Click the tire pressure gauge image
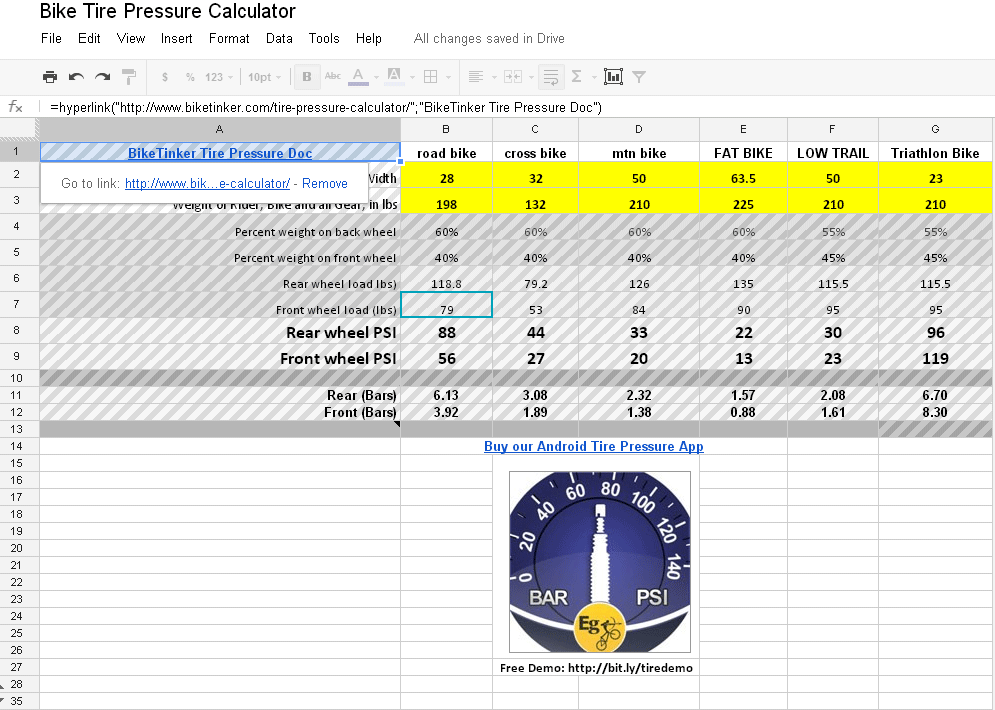Viewport: 995px width, 710px height. tap(600, 562)
